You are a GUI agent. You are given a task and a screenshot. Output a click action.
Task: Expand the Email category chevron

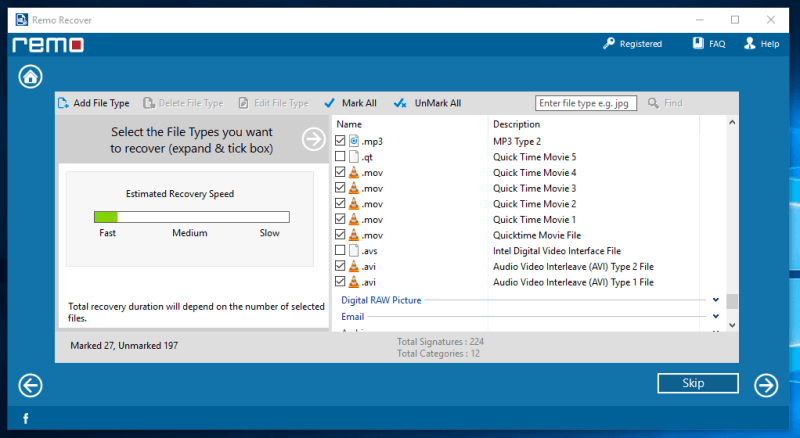pos(716,317)
